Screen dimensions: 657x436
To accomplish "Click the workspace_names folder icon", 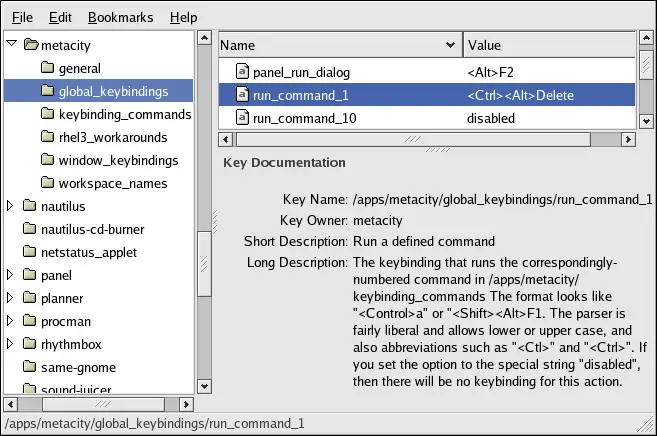I will (x=47, y=183).
